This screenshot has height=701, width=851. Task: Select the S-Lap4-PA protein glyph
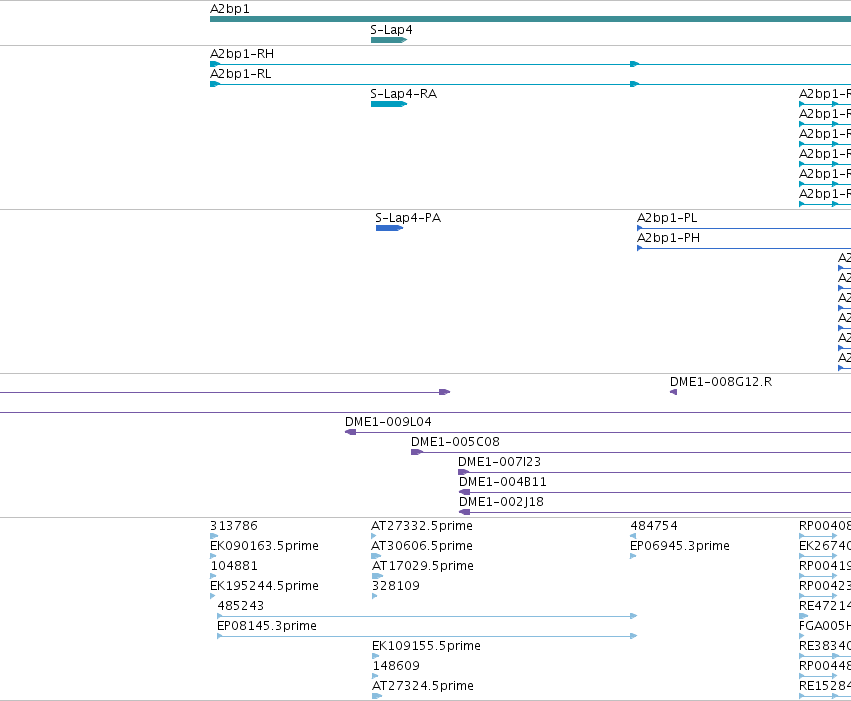(x=389, y=228)
